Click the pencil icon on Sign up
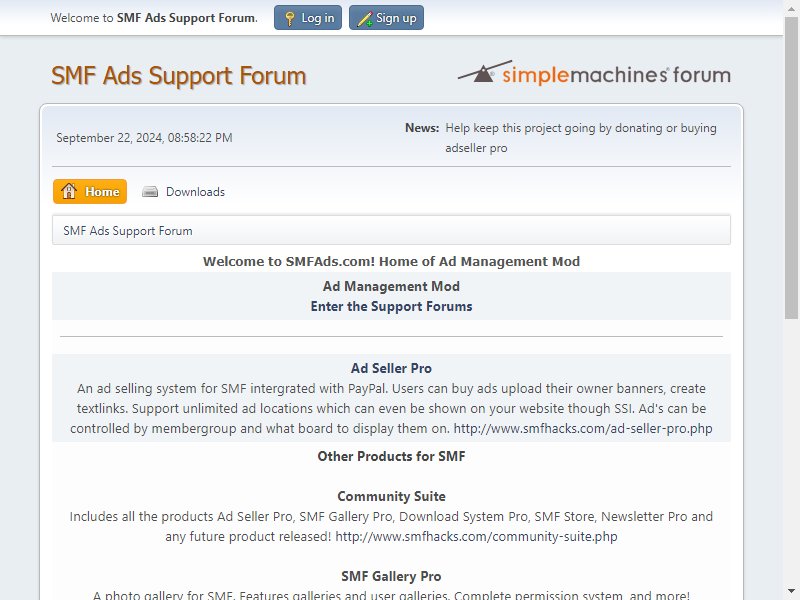 (365, 19)
